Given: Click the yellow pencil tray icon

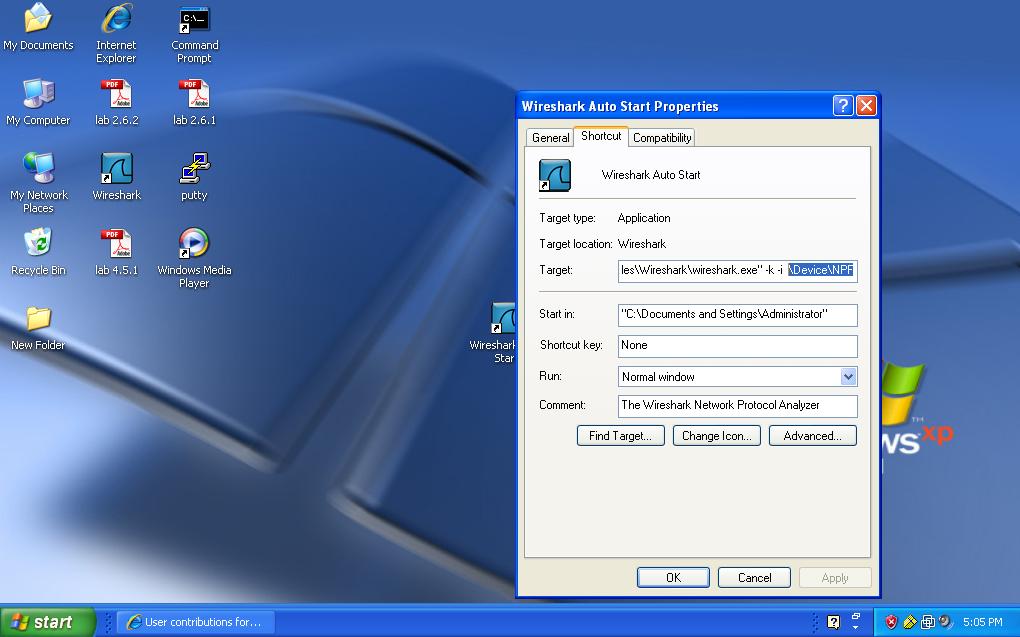Looking at the screenshot, I should point(909,622).
